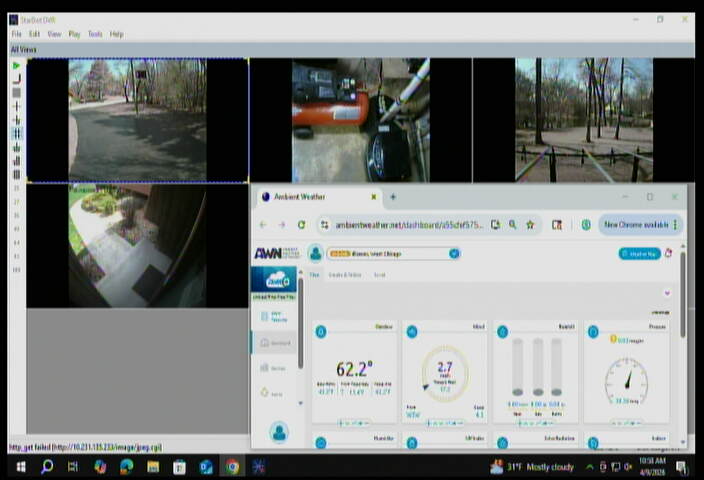
Task: Open Windows taskbar search
Action: 47,467
